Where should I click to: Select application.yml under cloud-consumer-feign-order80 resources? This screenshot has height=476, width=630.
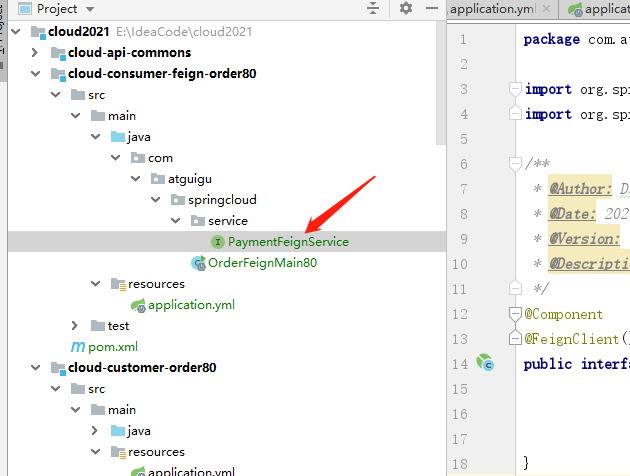tap(191, 305)
